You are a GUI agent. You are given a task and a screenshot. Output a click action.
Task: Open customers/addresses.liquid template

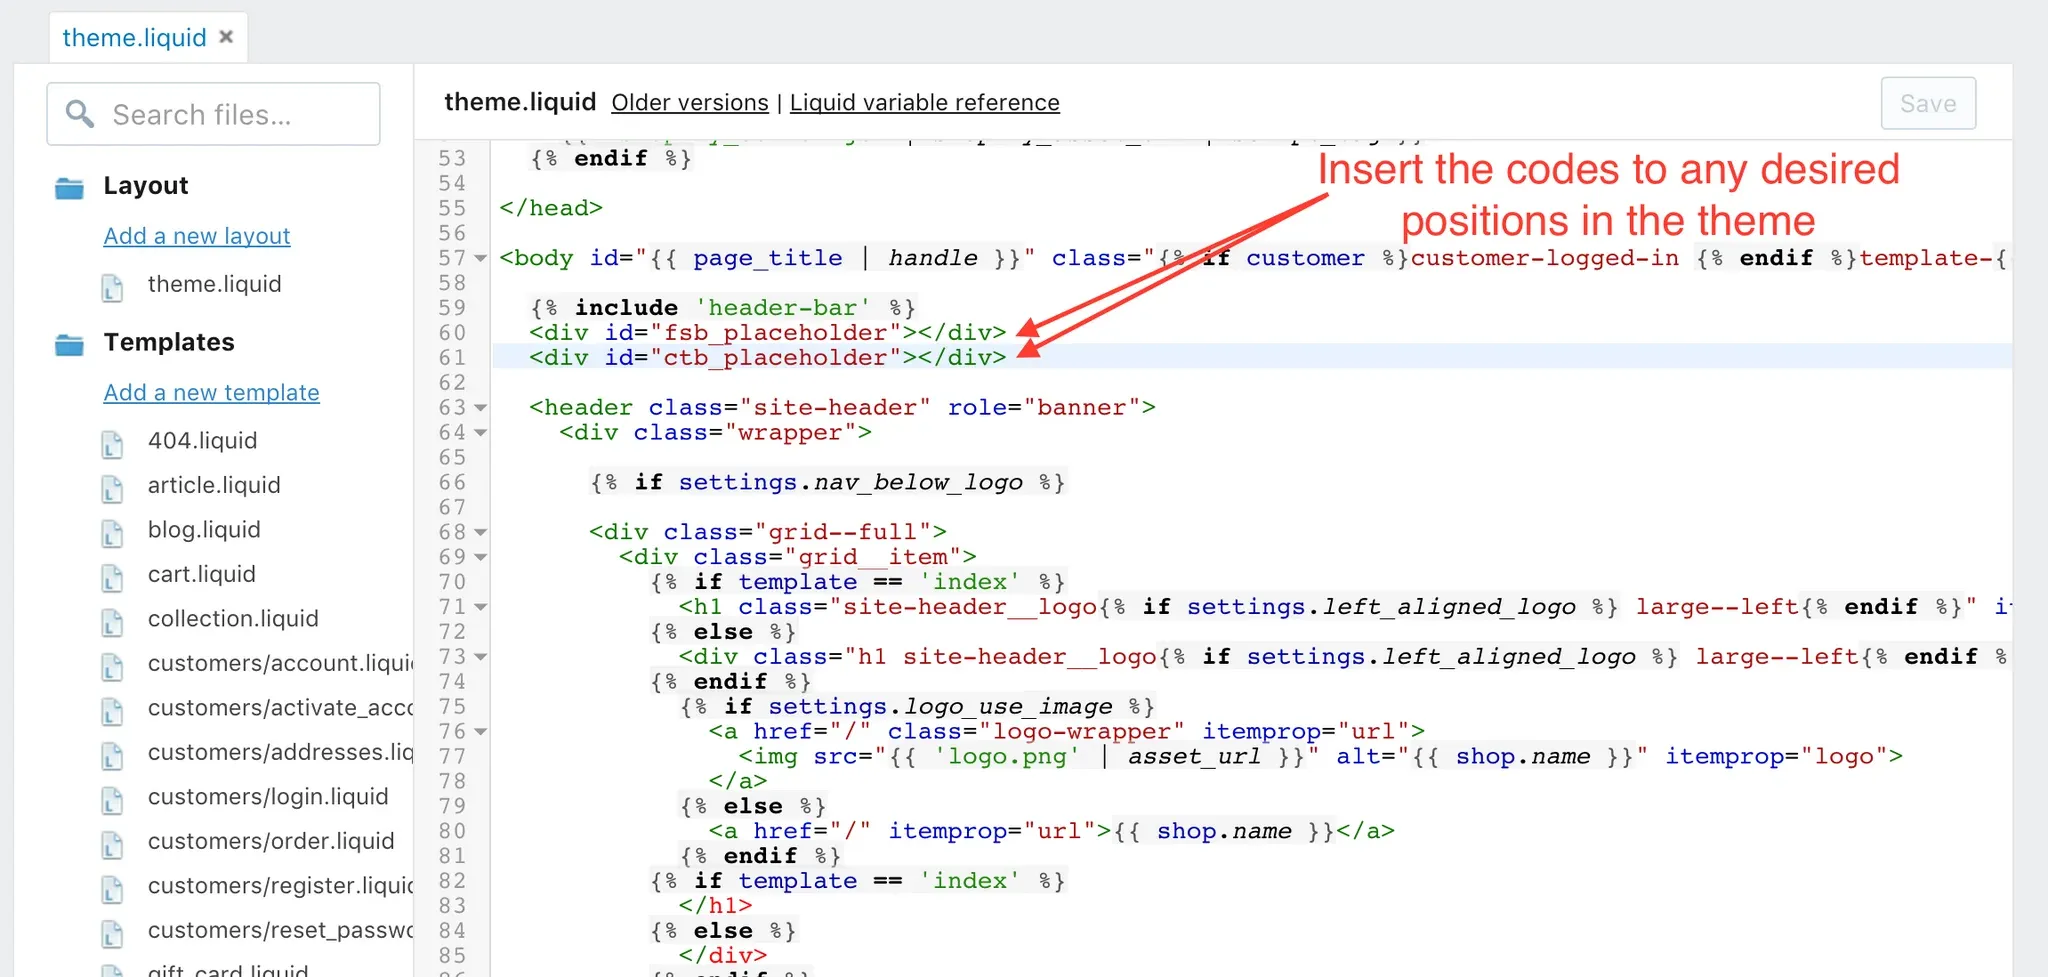tap(280, 752)
